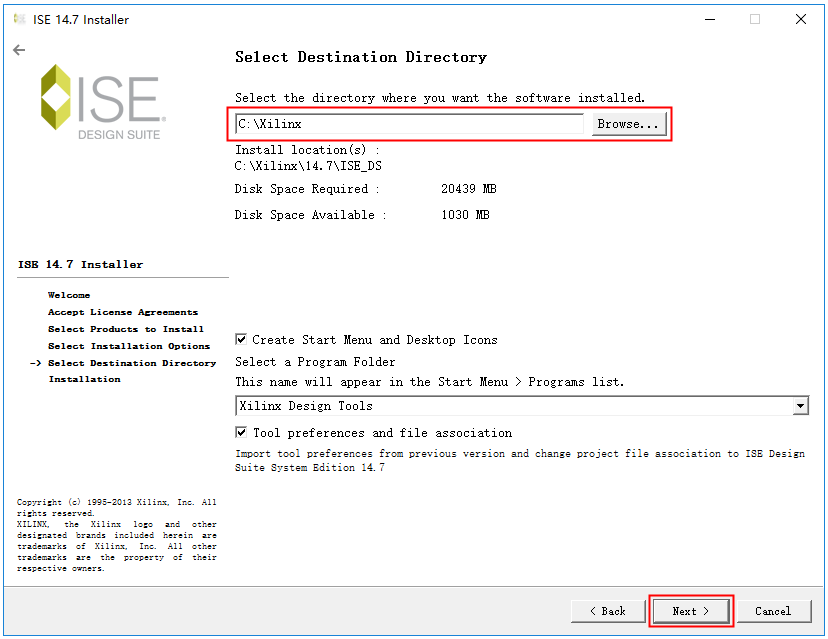The height and width of the screenshot is (639, 828).
Task: Minimize the ISE 14.7 Installer window
Action: [708, 19]
